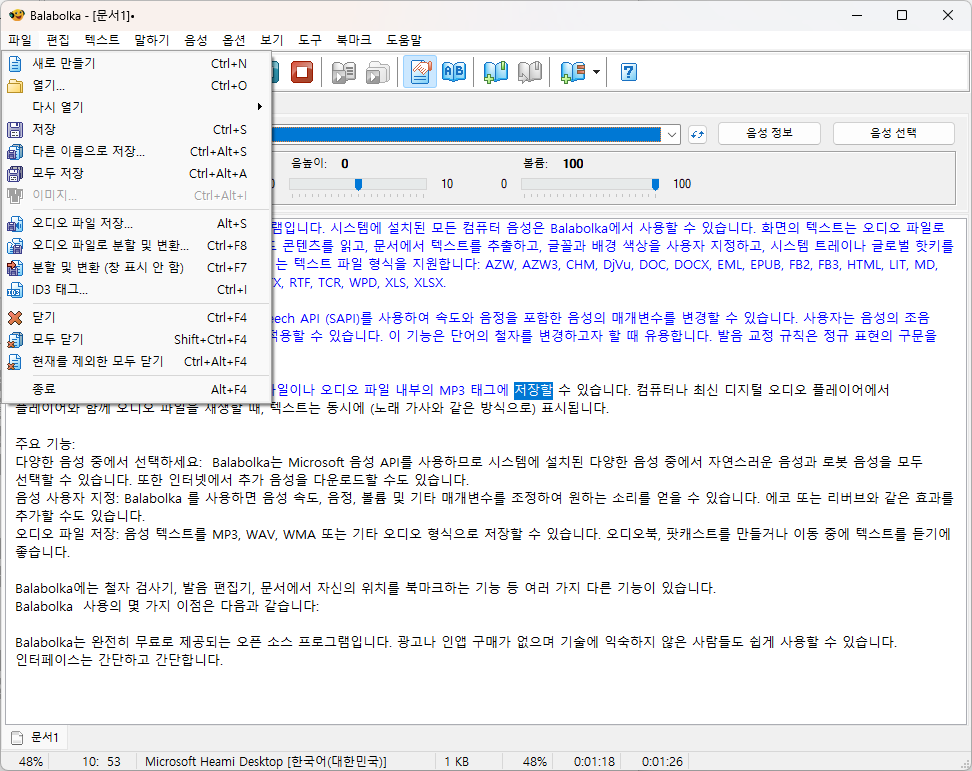Click the named bookmarks icon

click(x=573, y=72)
